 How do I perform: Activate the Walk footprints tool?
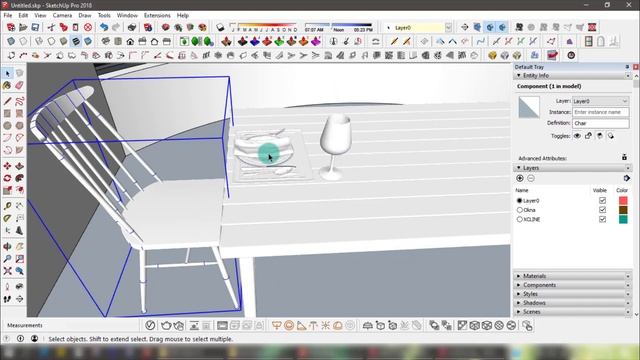[x=7, y=299]
